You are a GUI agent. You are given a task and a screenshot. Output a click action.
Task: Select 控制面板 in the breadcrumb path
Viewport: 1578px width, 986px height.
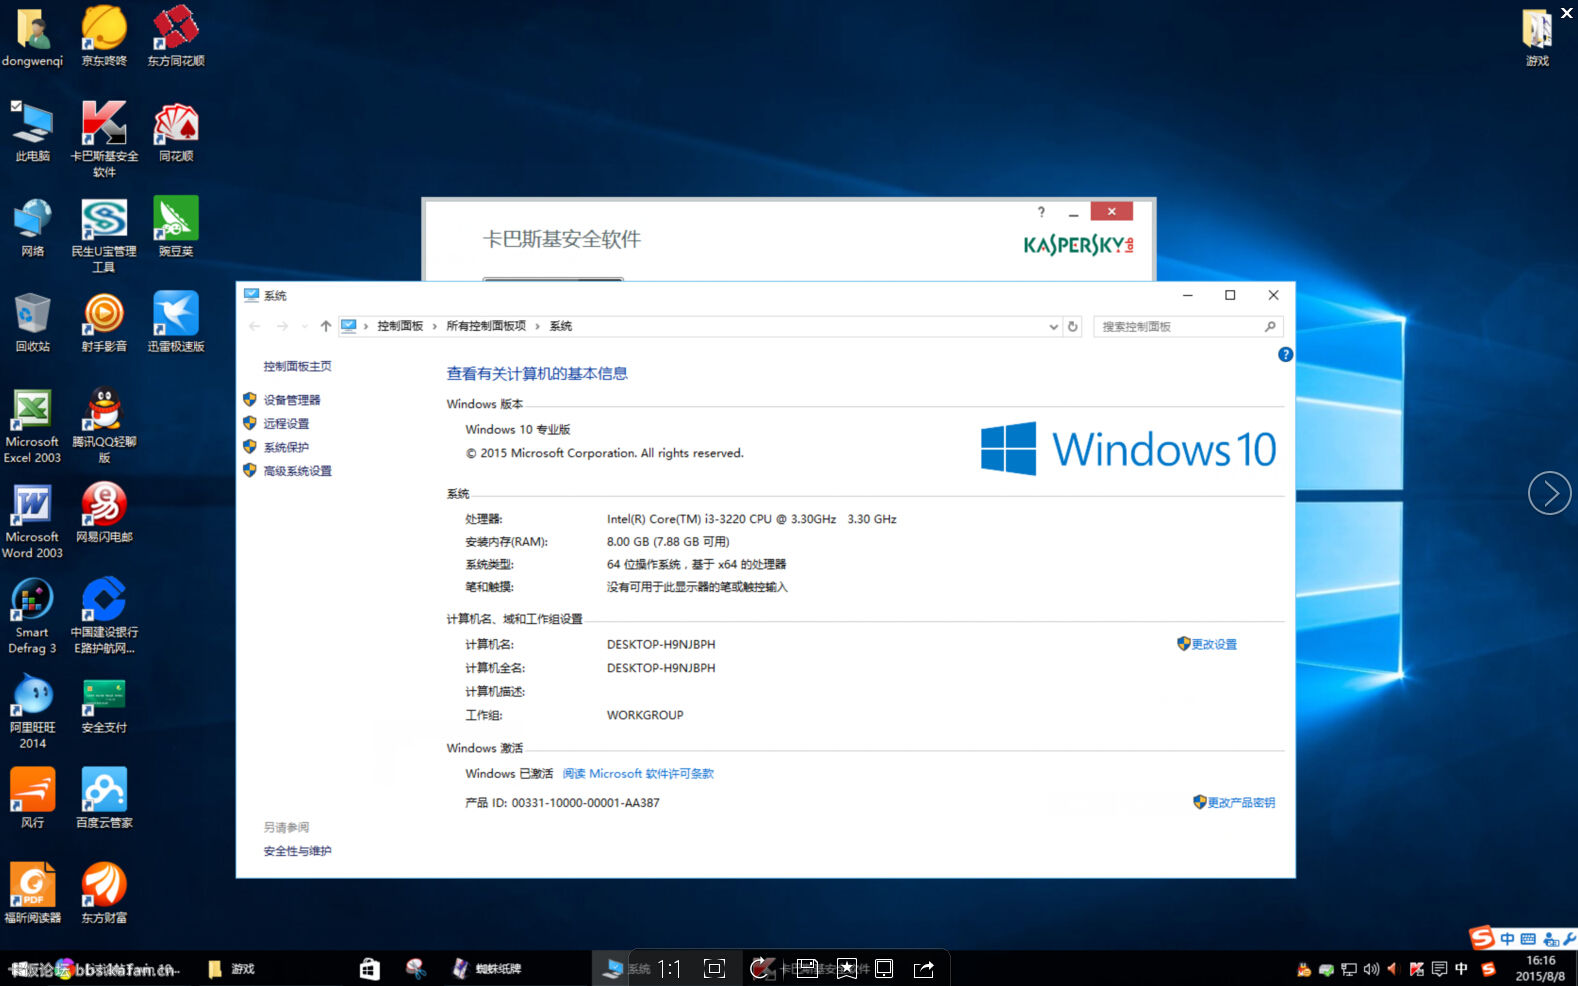[400, 326]
